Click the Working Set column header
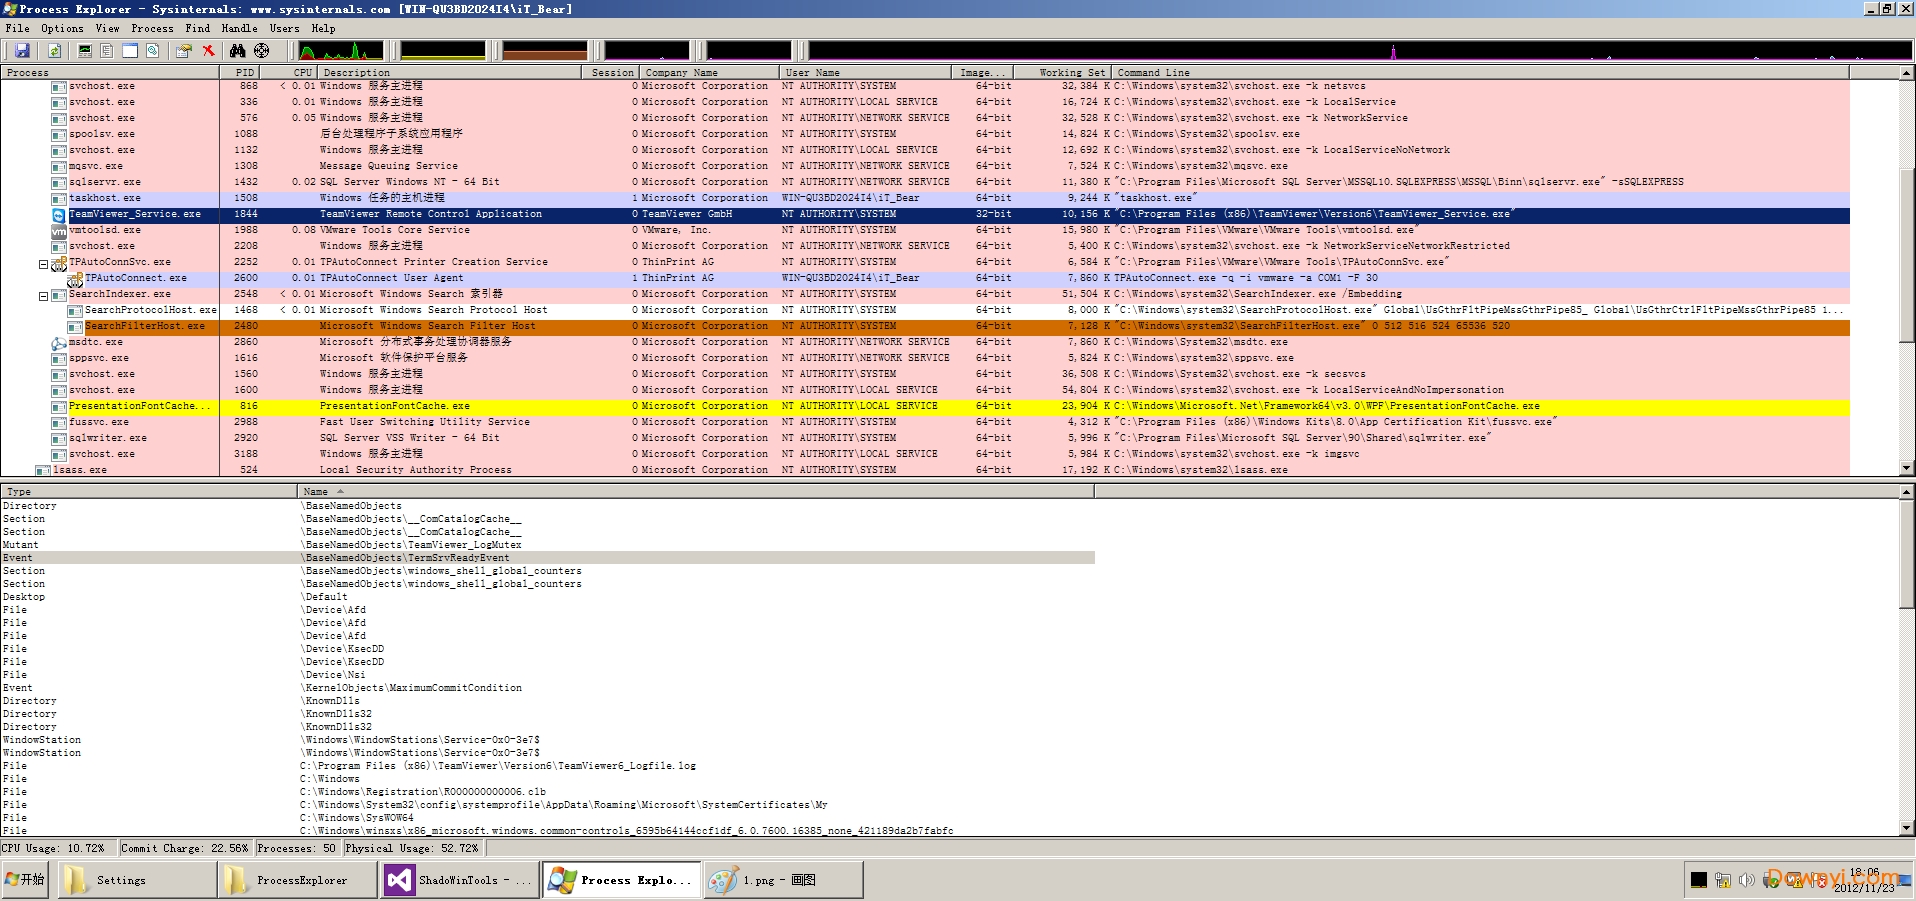This screenshot has width=1916, height=901. coord(1071,72)
